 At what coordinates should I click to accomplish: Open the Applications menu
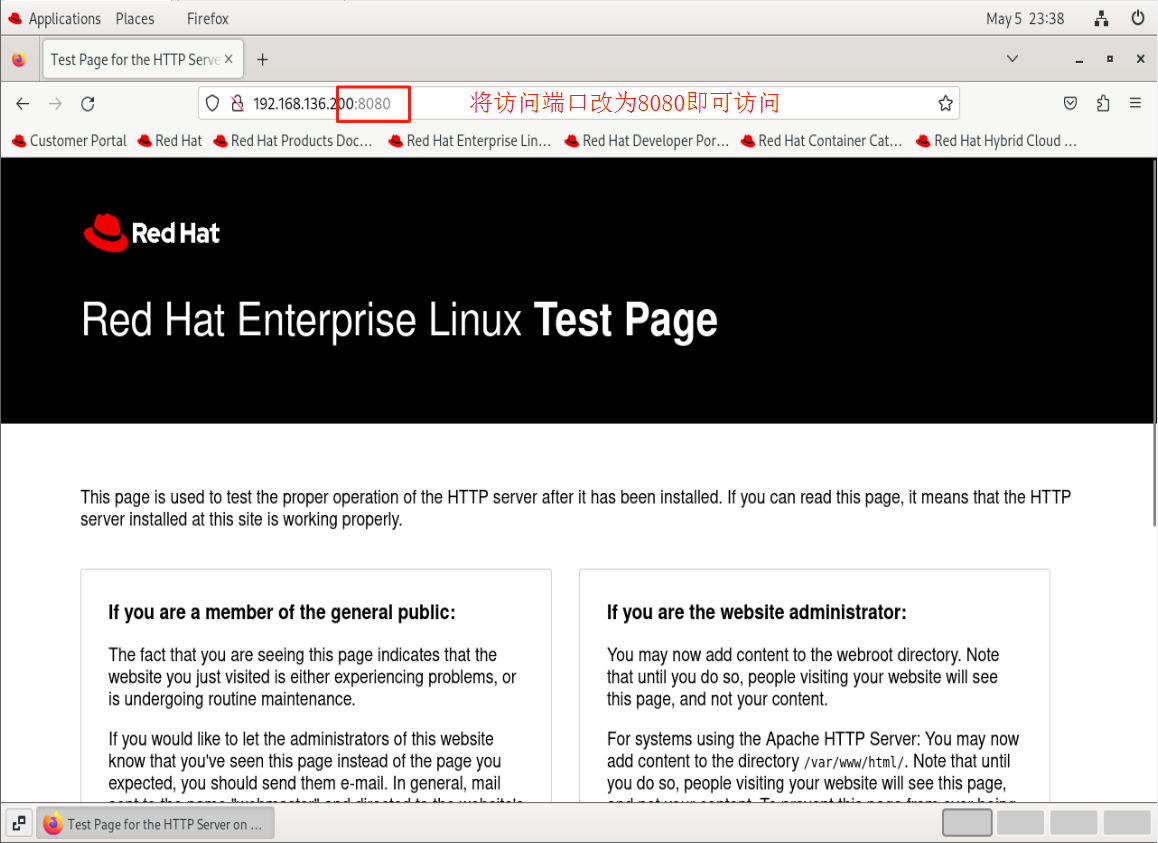[55, 18]
